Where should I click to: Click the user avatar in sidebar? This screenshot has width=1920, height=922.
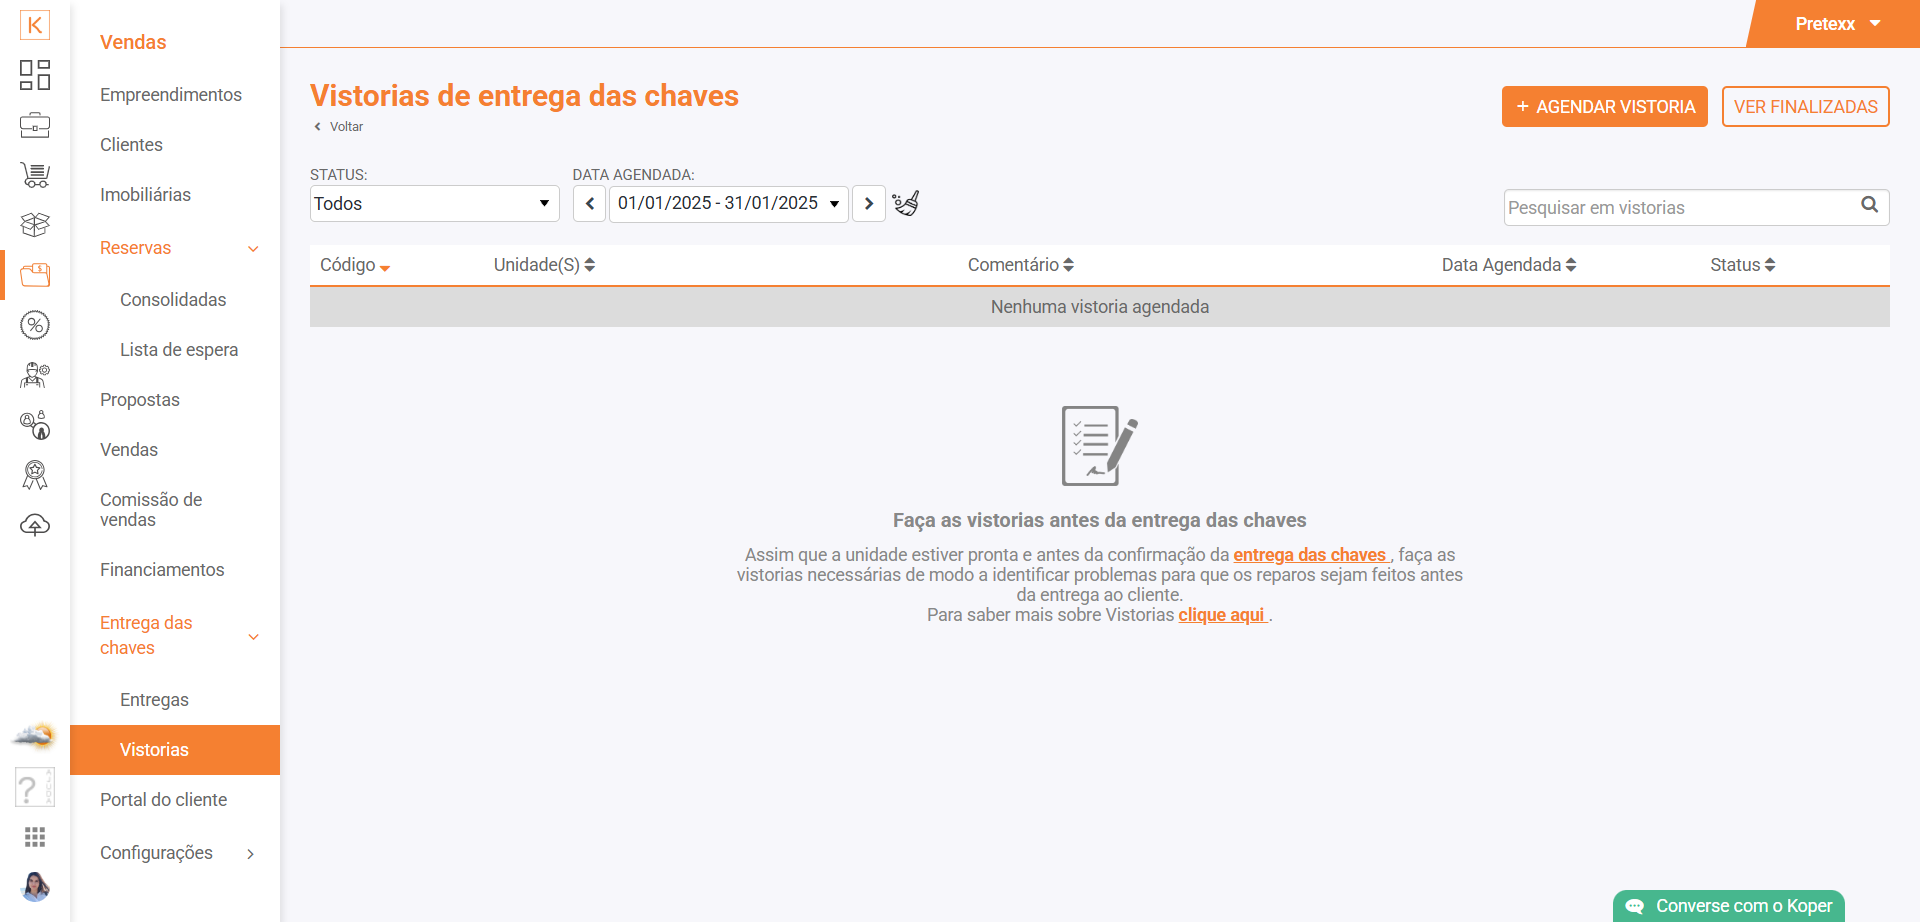pyautogui.click(x=35, y=886)
